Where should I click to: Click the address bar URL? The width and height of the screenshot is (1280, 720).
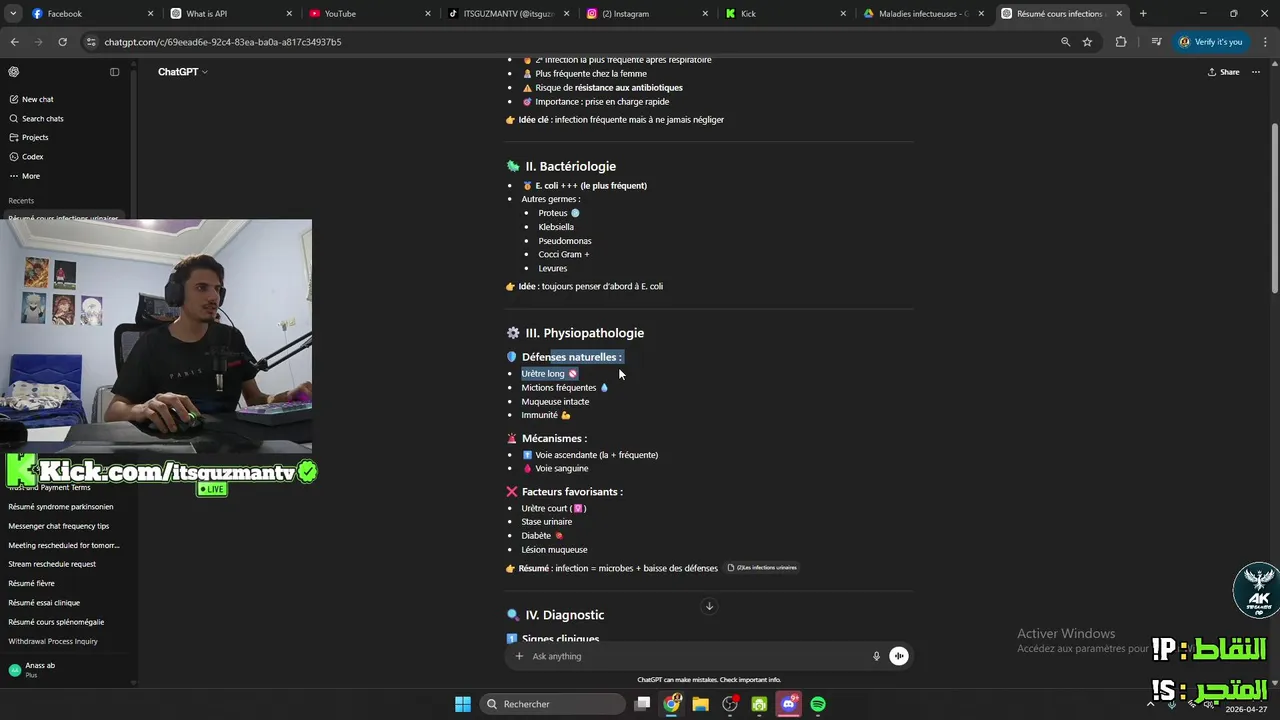[223, 42]
